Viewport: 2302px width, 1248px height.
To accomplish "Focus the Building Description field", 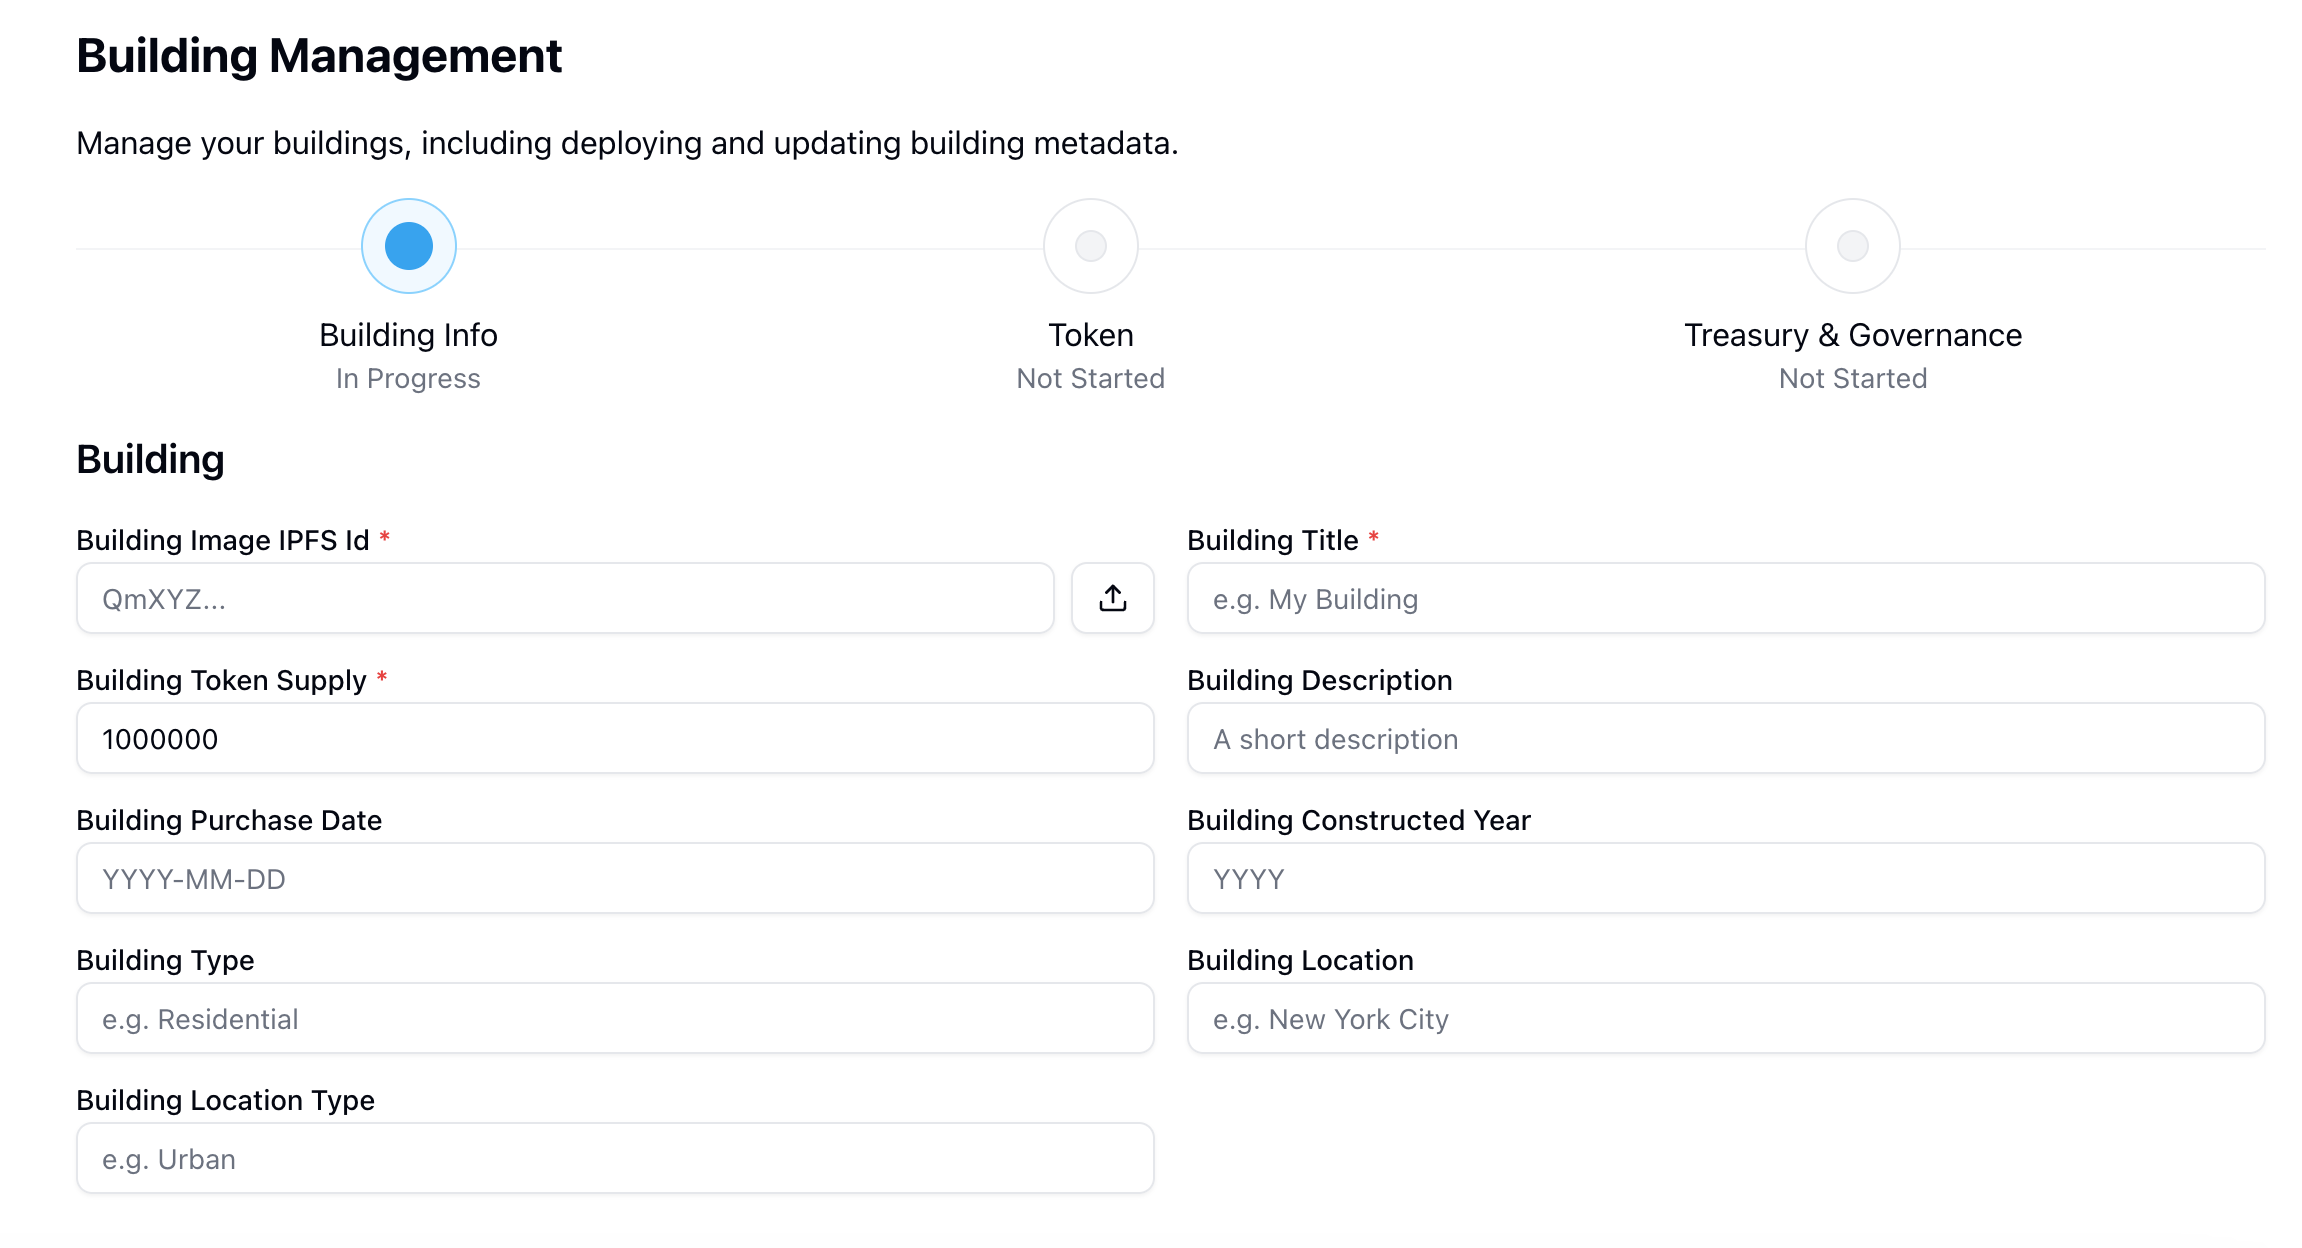I will click(1725, 738).
